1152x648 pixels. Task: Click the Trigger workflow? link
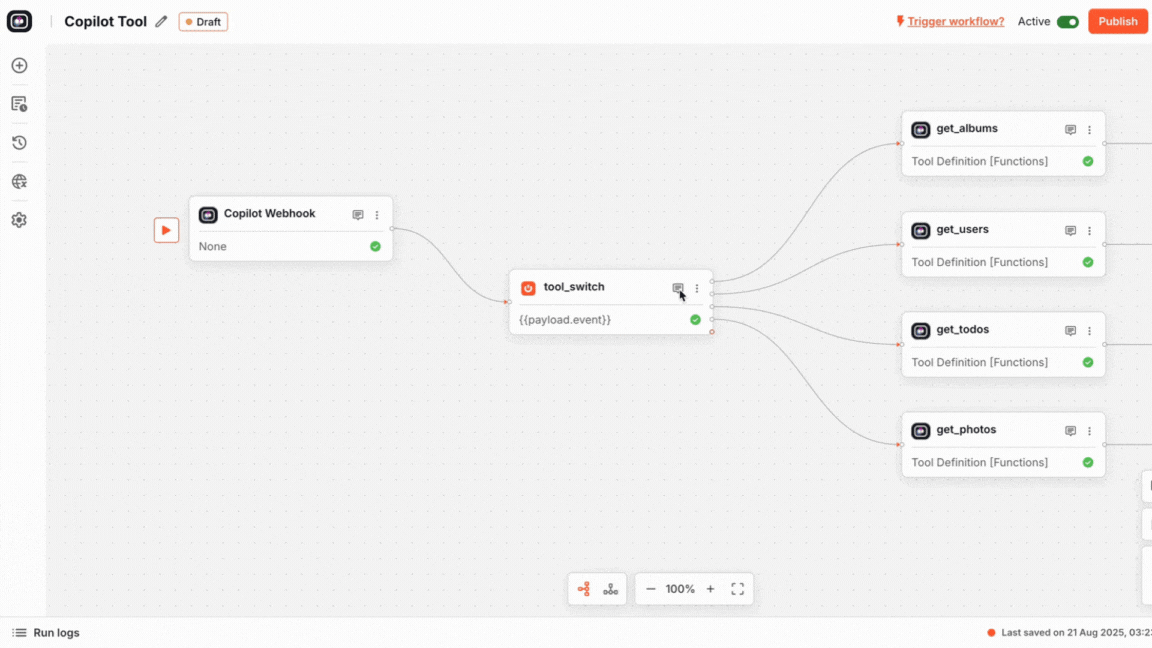pos(955,22)
